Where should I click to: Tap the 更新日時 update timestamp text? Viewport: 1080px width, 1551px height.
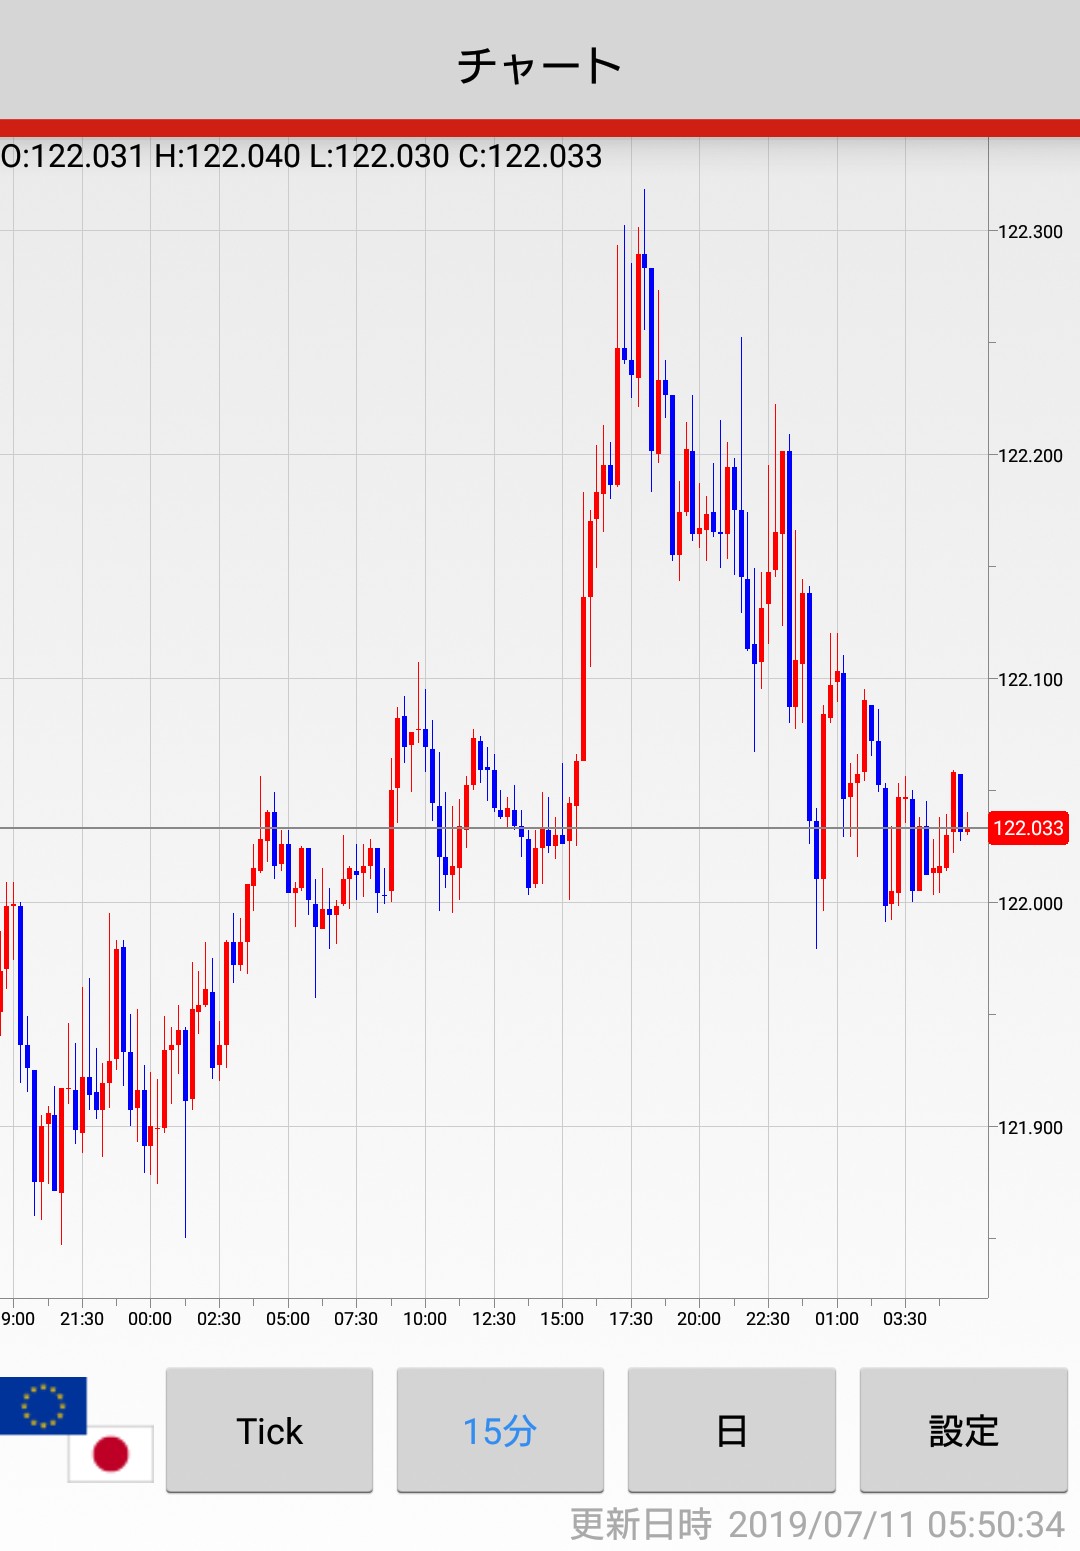(x=816, y=1524)
